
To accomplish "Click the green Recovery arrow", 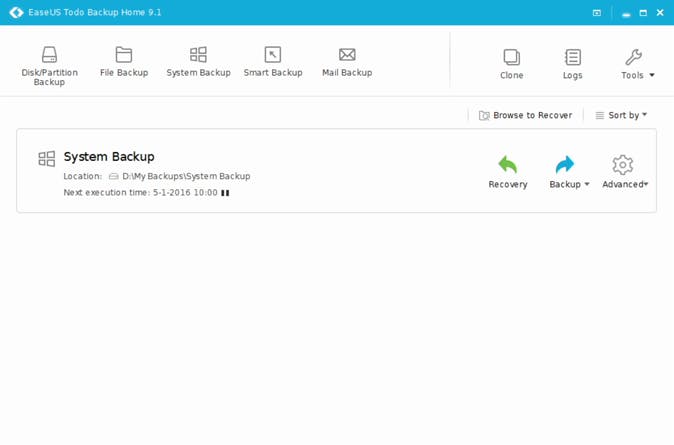I will pyautogui.click(x=508, y=164).
